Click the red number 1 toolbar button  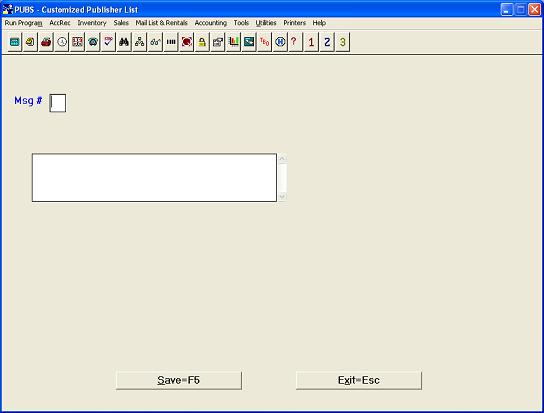point(311,42)
